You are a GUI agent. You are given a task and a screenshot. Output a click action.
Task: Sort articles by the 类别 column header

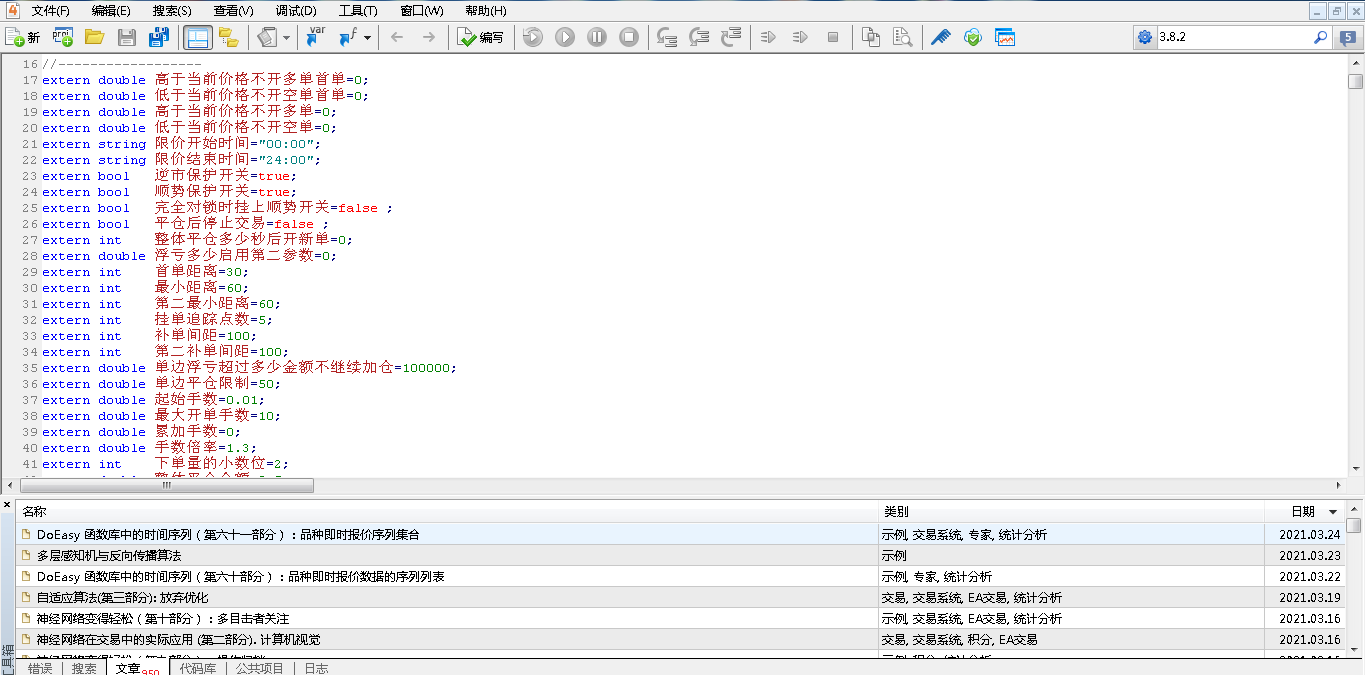[1071, 511]
